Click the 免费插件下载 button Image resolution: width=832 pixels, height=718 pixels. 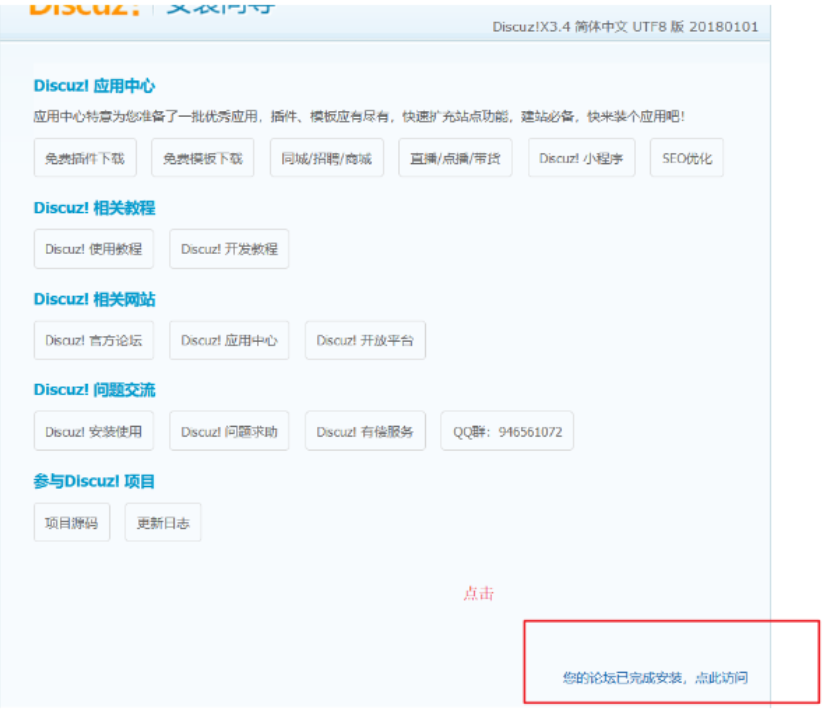85,158
